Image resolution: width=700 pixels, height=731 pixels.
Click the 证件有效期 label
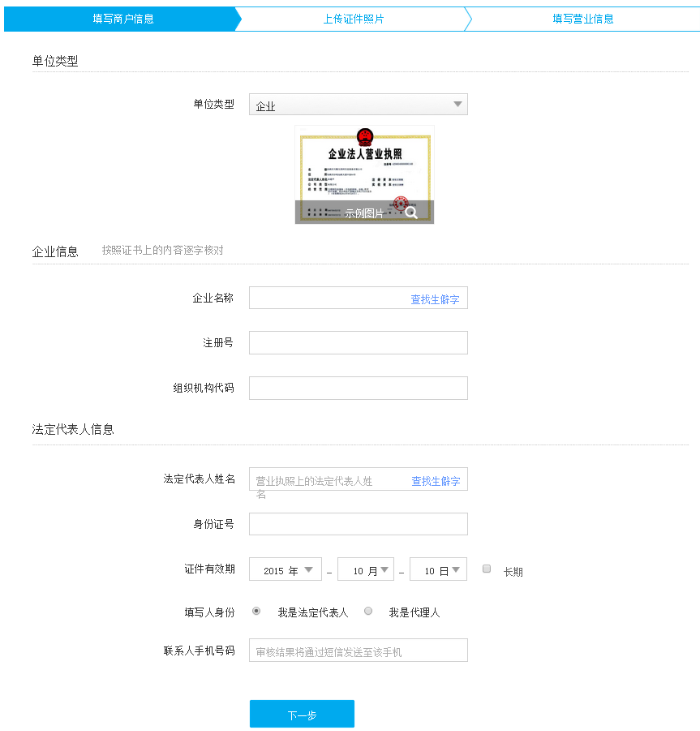(210, 569)
